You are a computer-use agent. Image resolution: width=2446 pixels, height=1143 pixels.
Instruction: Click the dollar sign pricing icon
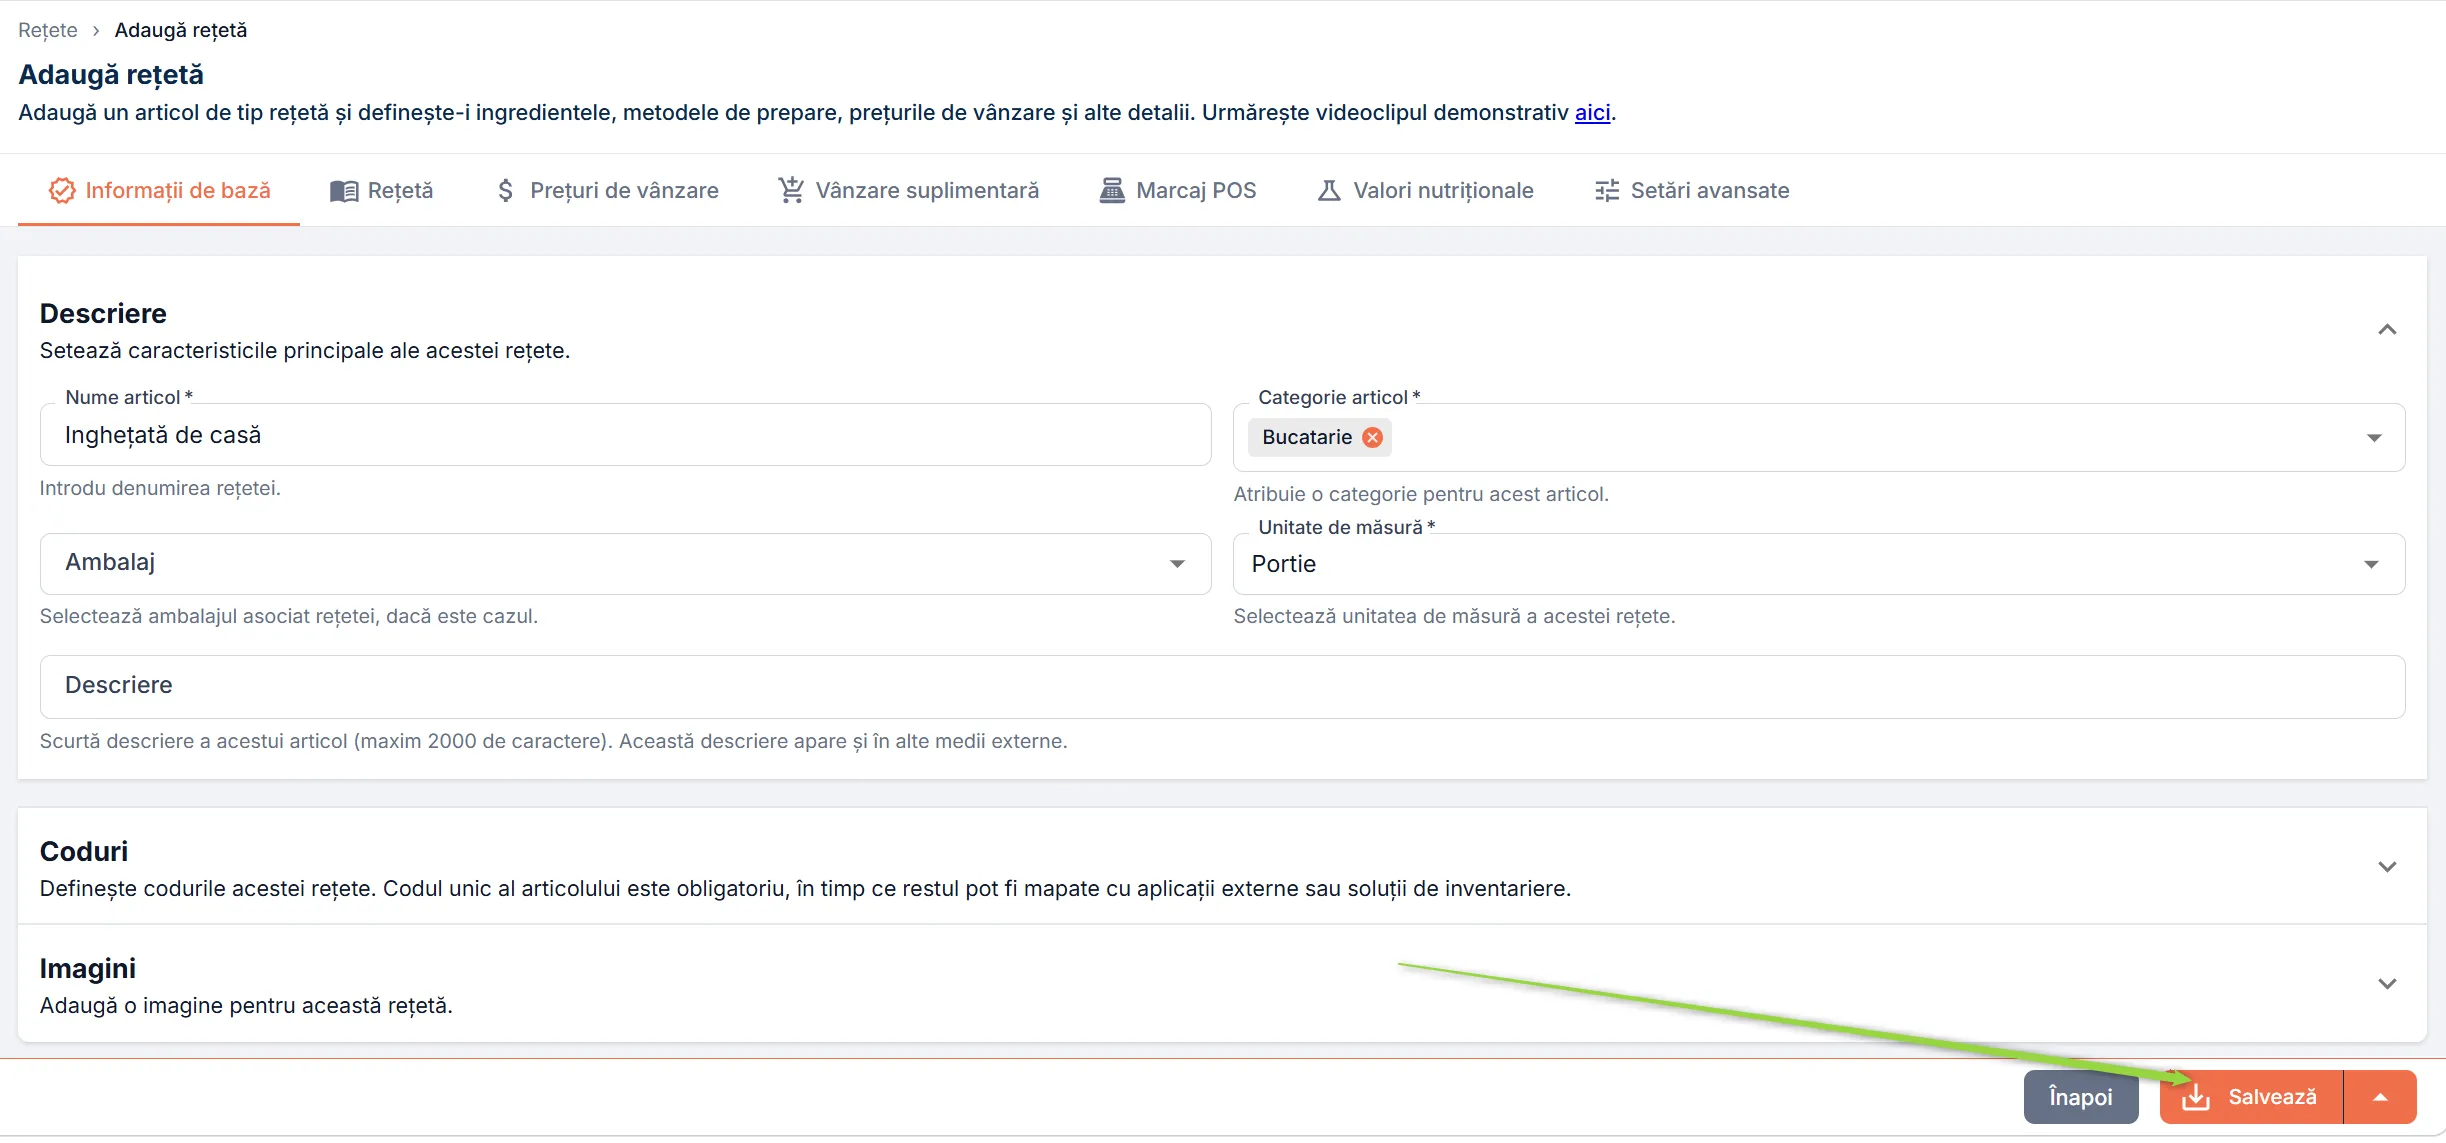(x=506, y=190)
